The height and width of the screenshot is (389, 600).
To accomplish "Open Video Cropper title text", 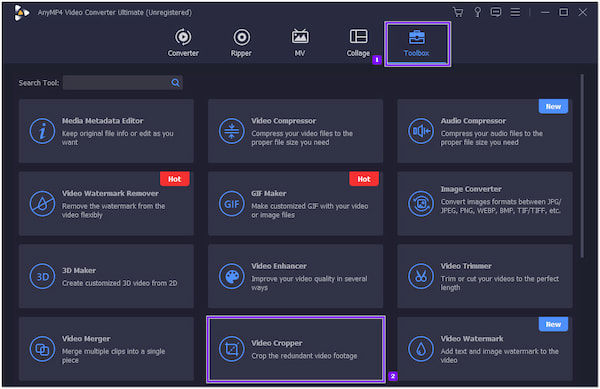I will pyautogui.click(x=277, y=343).
